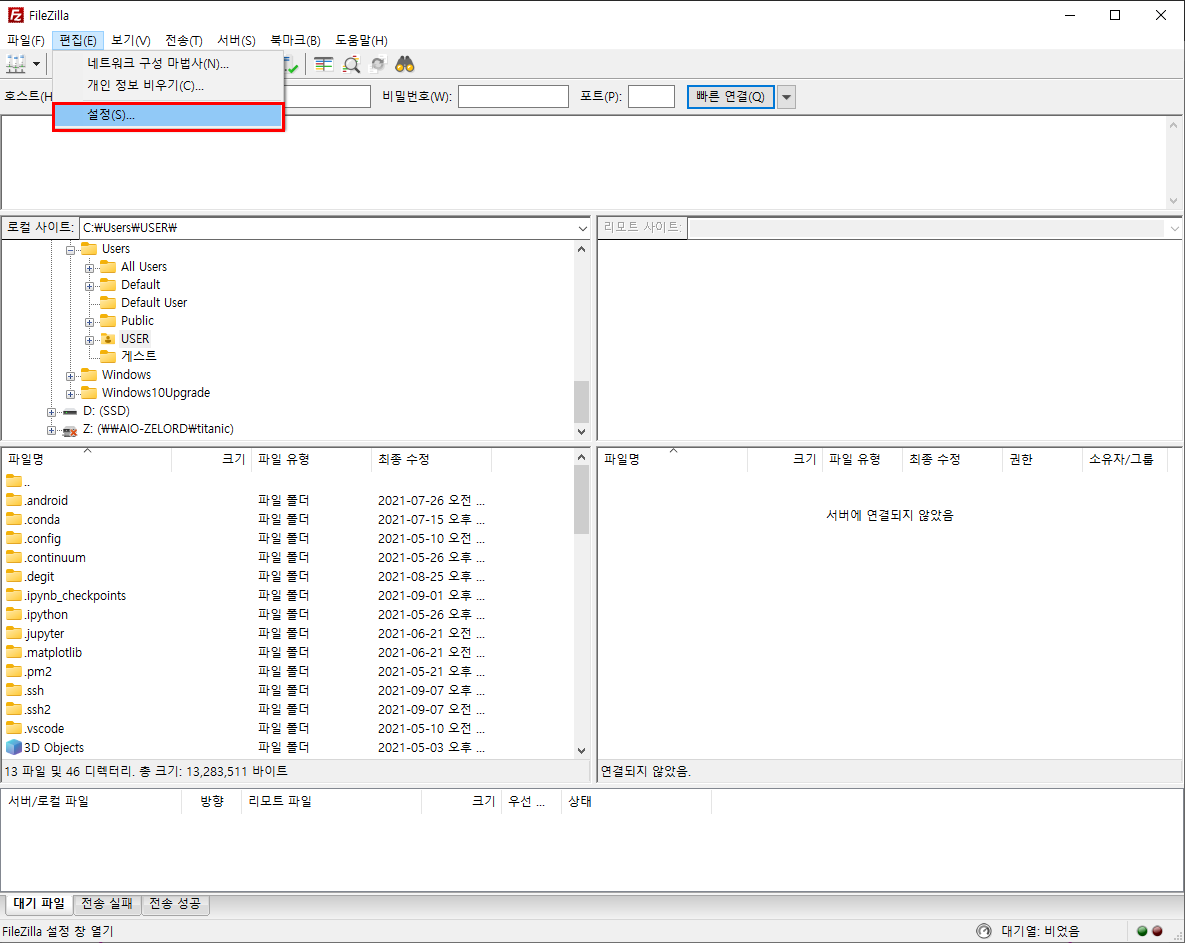Image resolution: width=1185 pixels, height=943 pixels.
Task: Open filename filters magnifier icon
Action: (351, 64)
